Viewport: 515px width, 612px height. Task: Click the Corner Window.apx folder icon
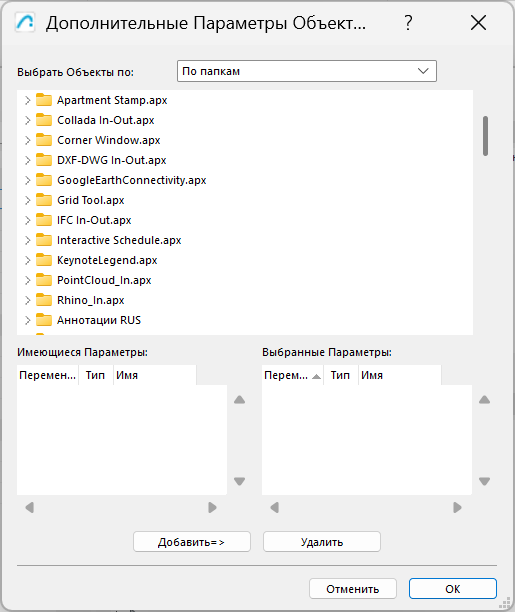[x=44, y=140]
